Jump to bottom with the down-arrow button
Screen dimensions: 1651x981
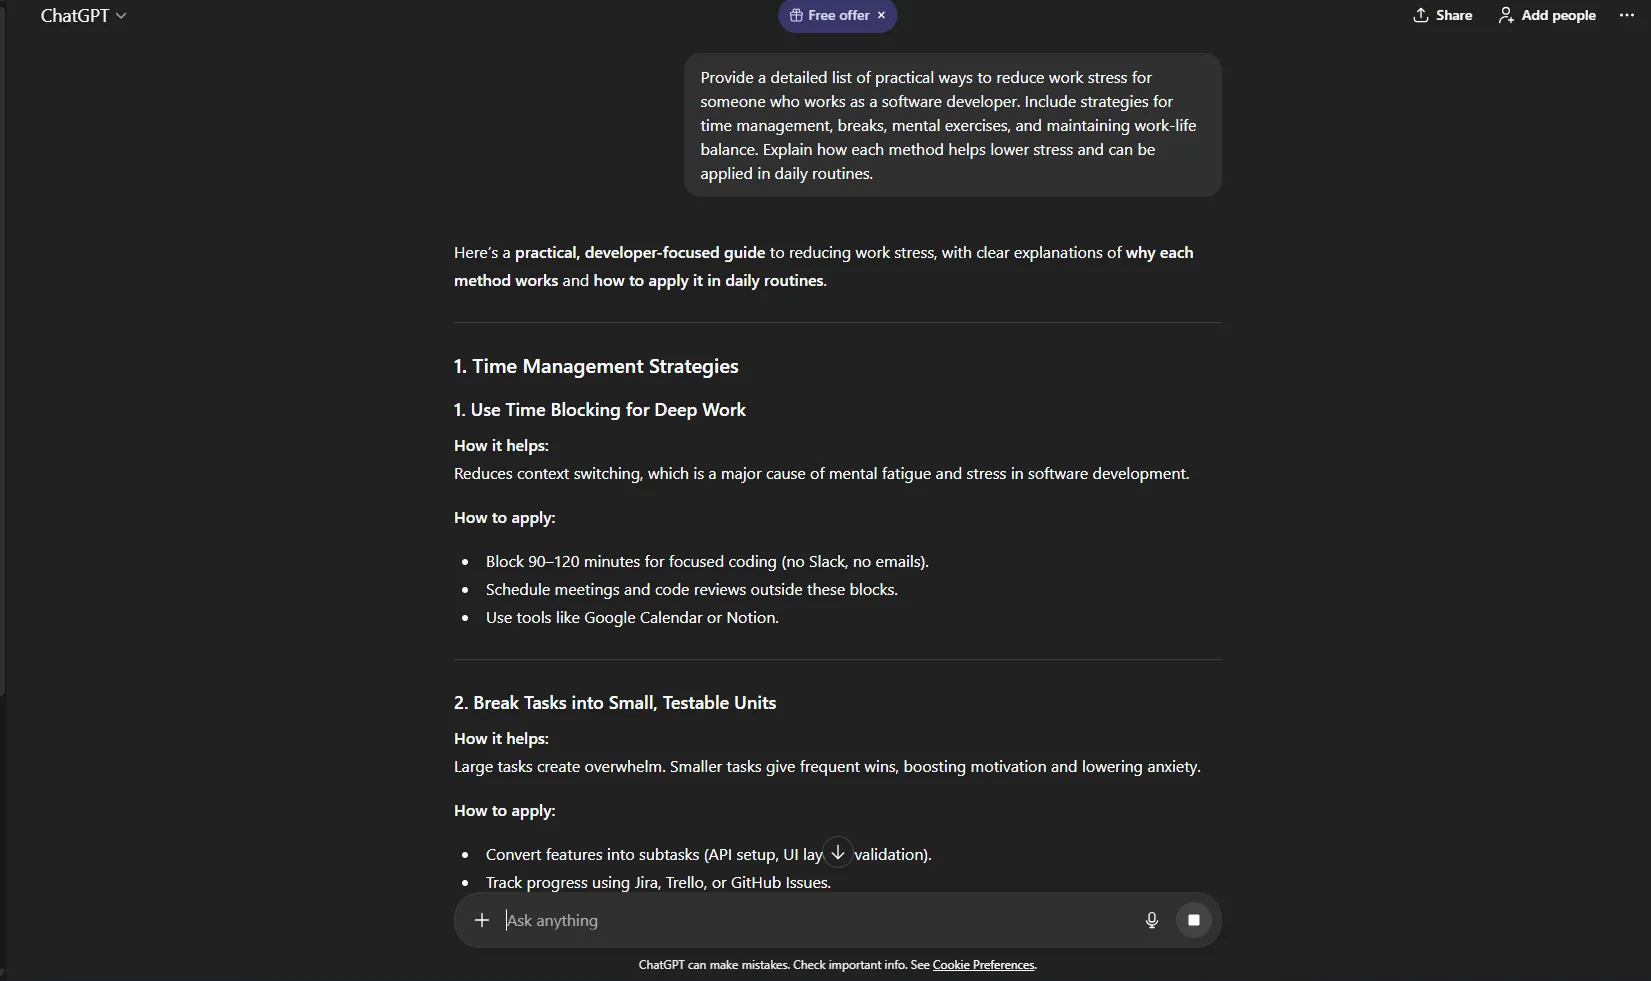click(x=838, y=852)
